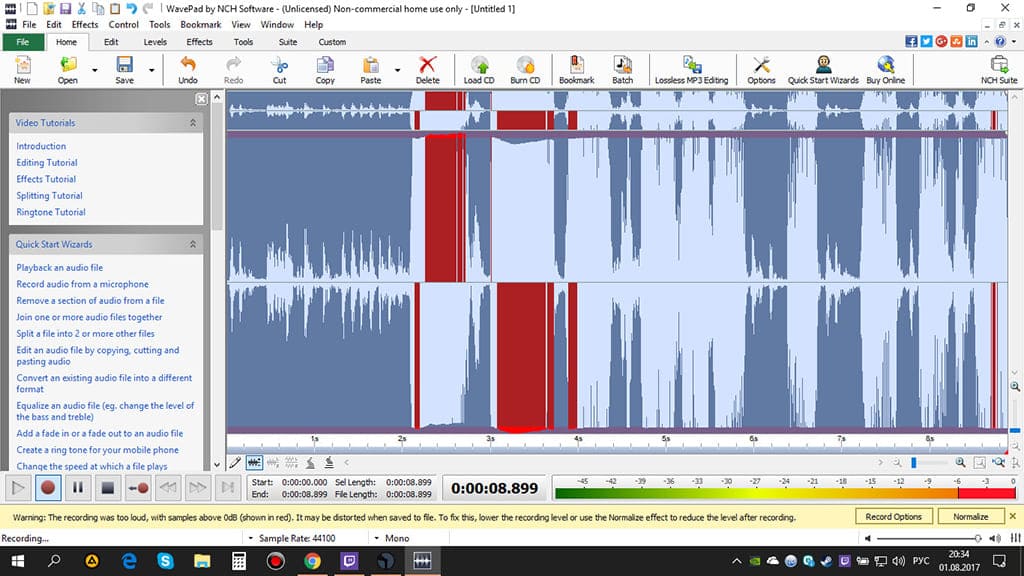Click the New file toolbar icon

tap(22, 70)
